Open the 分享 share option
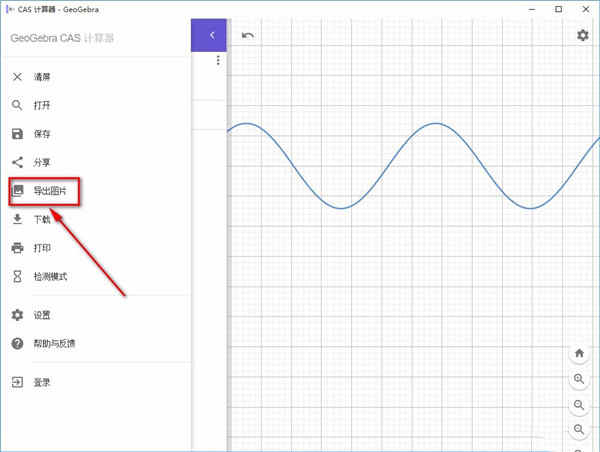 pyautogui.click(x=96, y=162)
